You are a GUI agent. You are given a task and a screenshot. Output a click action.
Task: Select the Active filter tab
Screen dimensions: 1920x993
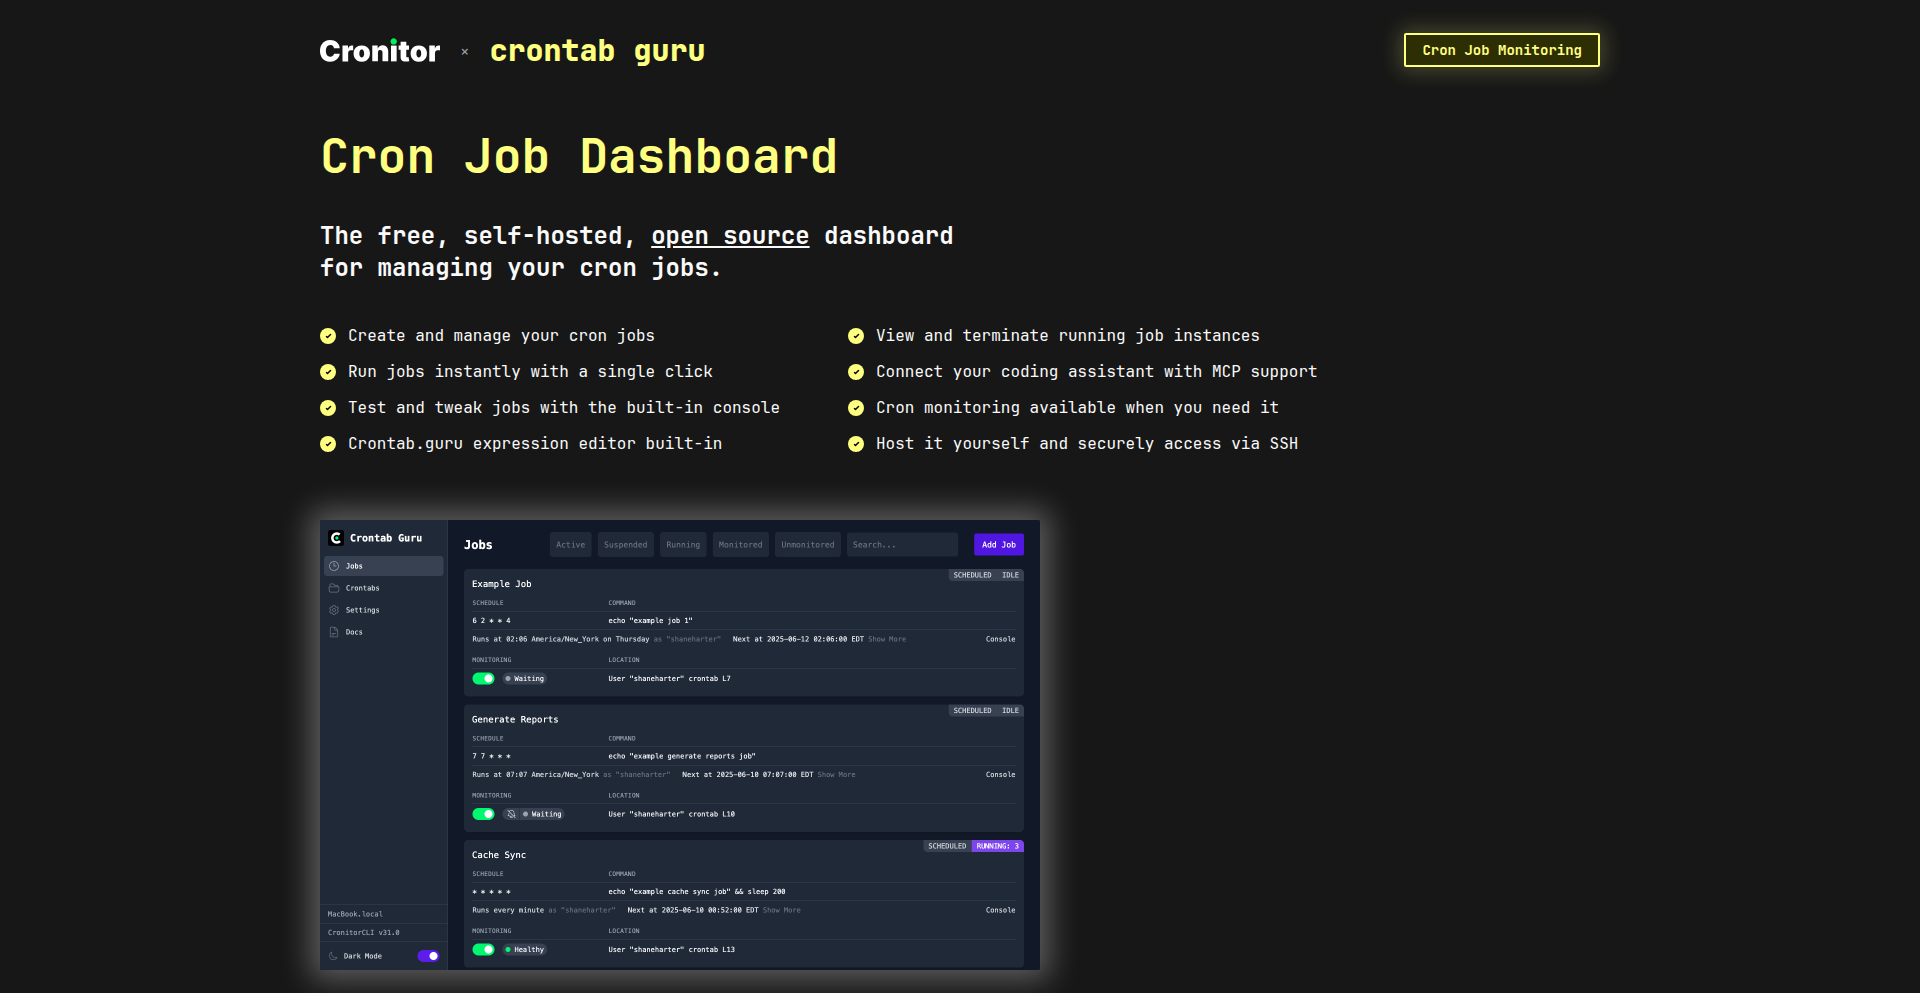click(571, 545)
